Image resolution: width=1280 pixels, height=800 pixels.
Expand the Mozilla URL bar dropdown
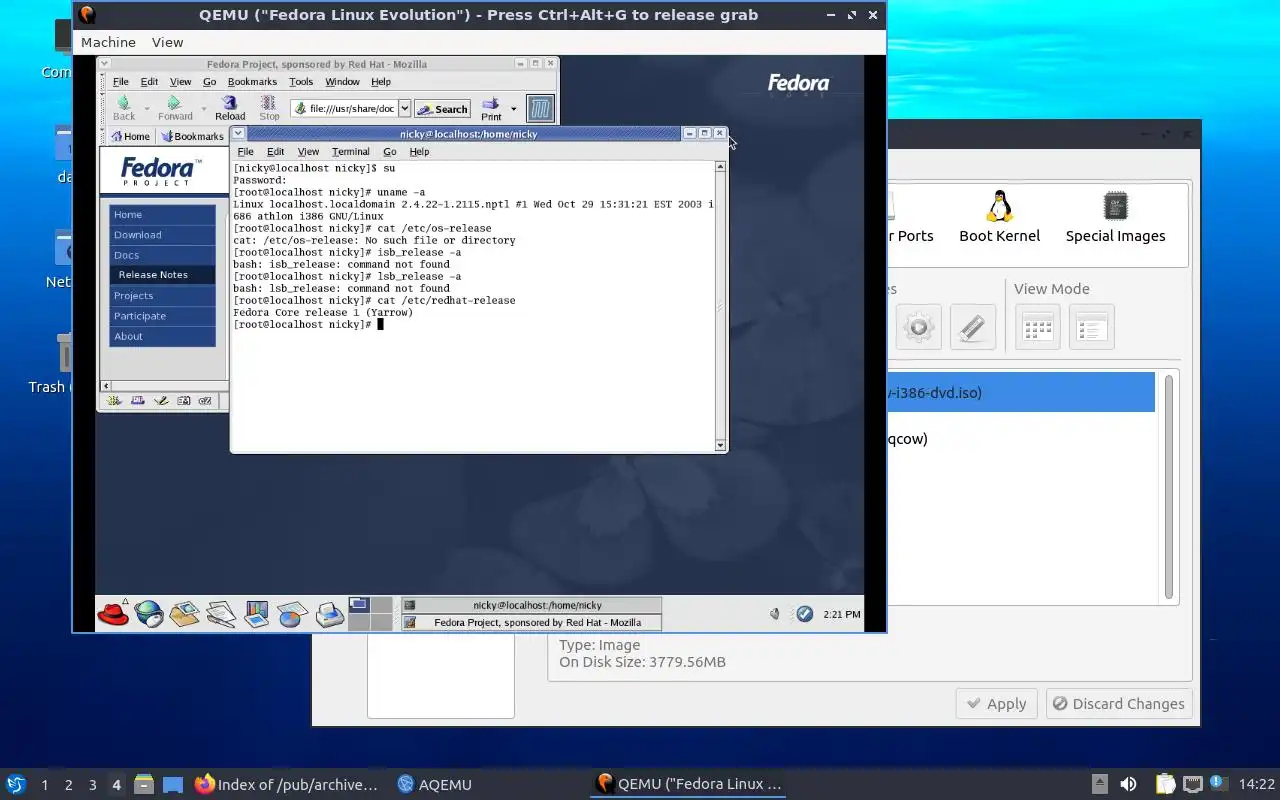click(405, 108)
